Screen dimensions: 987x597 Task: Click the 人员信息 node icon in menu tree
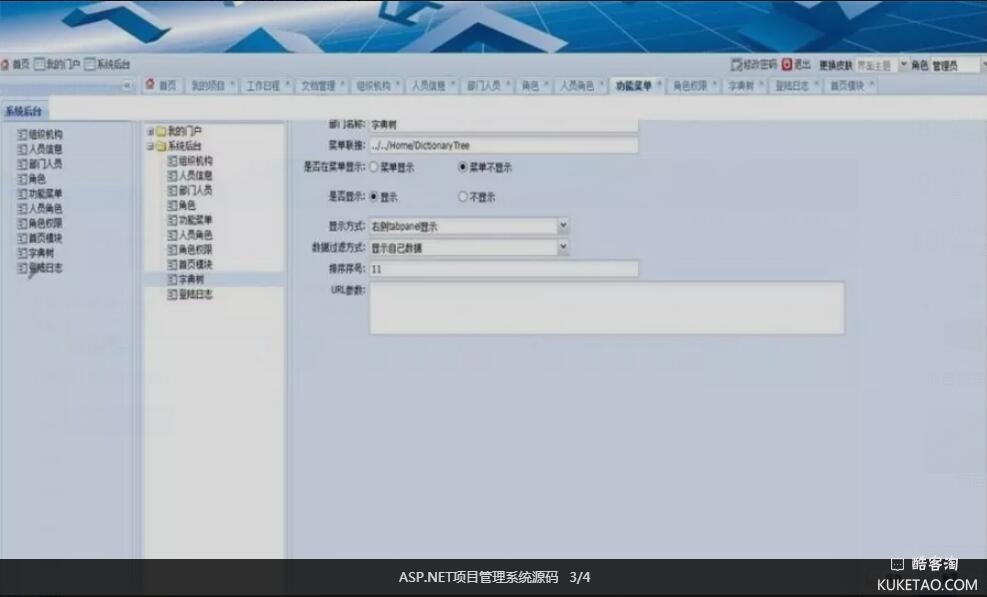[x=172, y=176]
